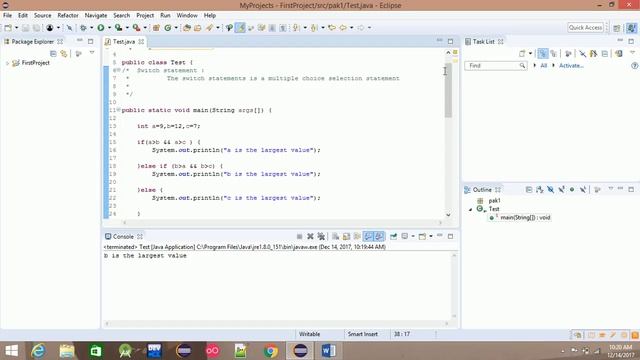
Task: Toggle Show Console When Standard Out Changes
Action: 368,236
